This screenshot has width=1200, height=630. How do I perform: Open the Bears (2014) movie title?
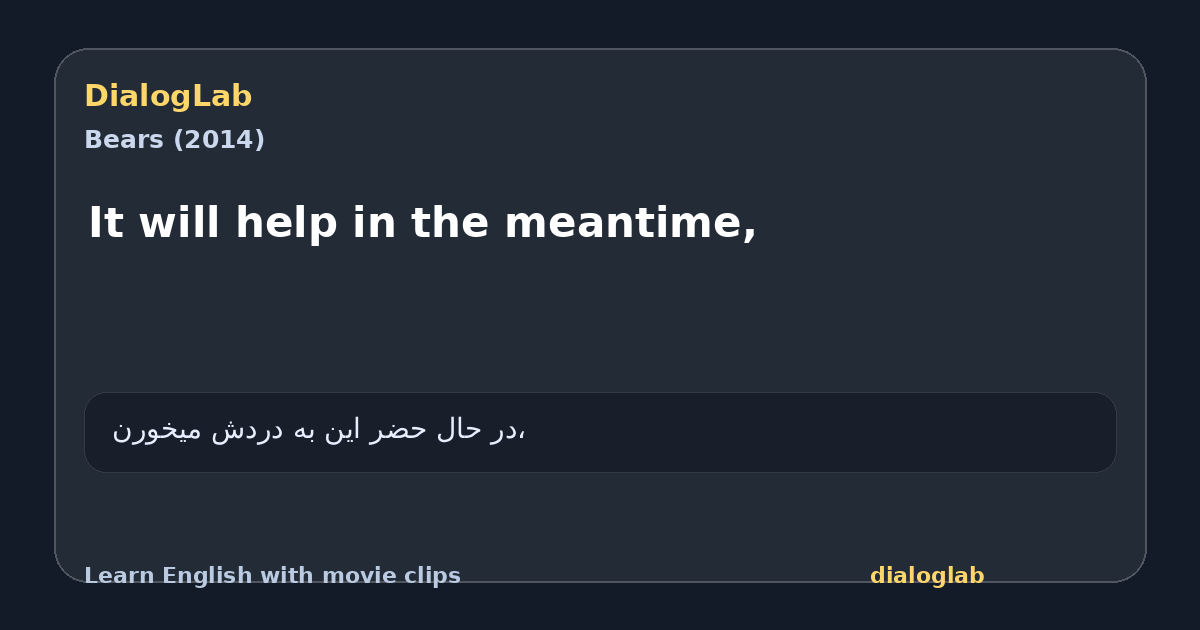[174, 140]
